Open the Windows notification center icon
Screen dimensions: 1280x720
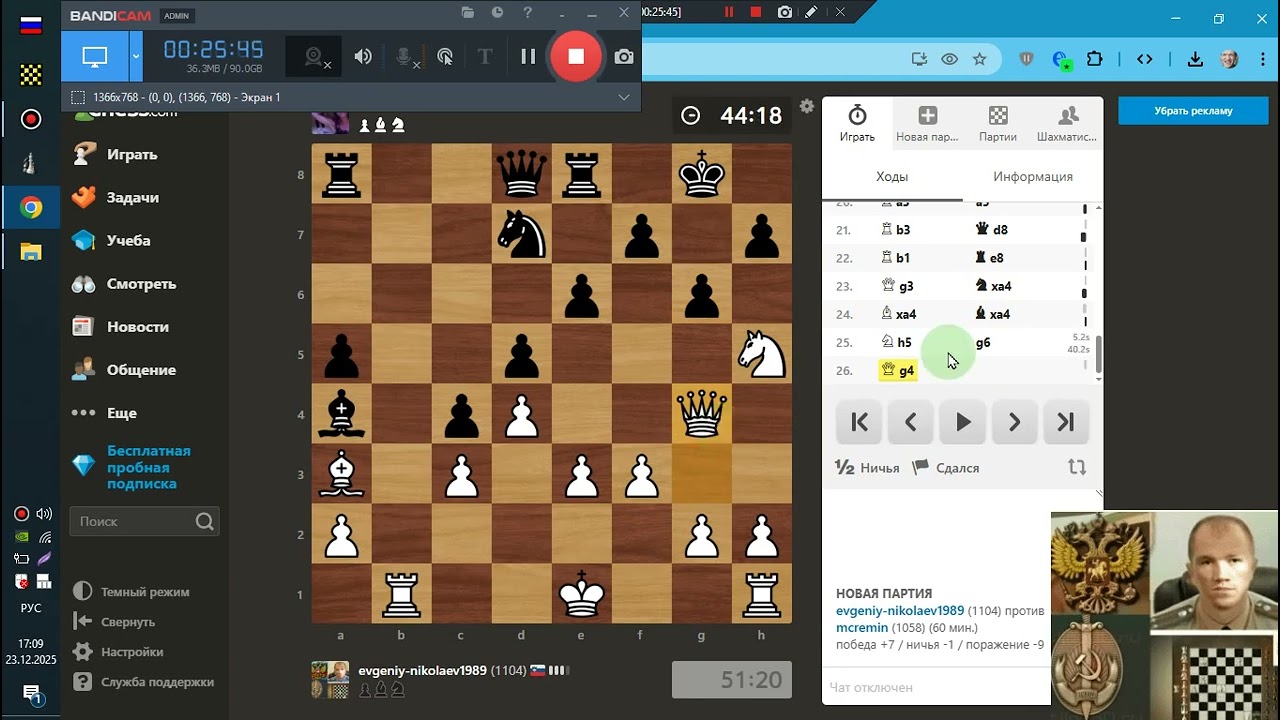click(31, 693)
